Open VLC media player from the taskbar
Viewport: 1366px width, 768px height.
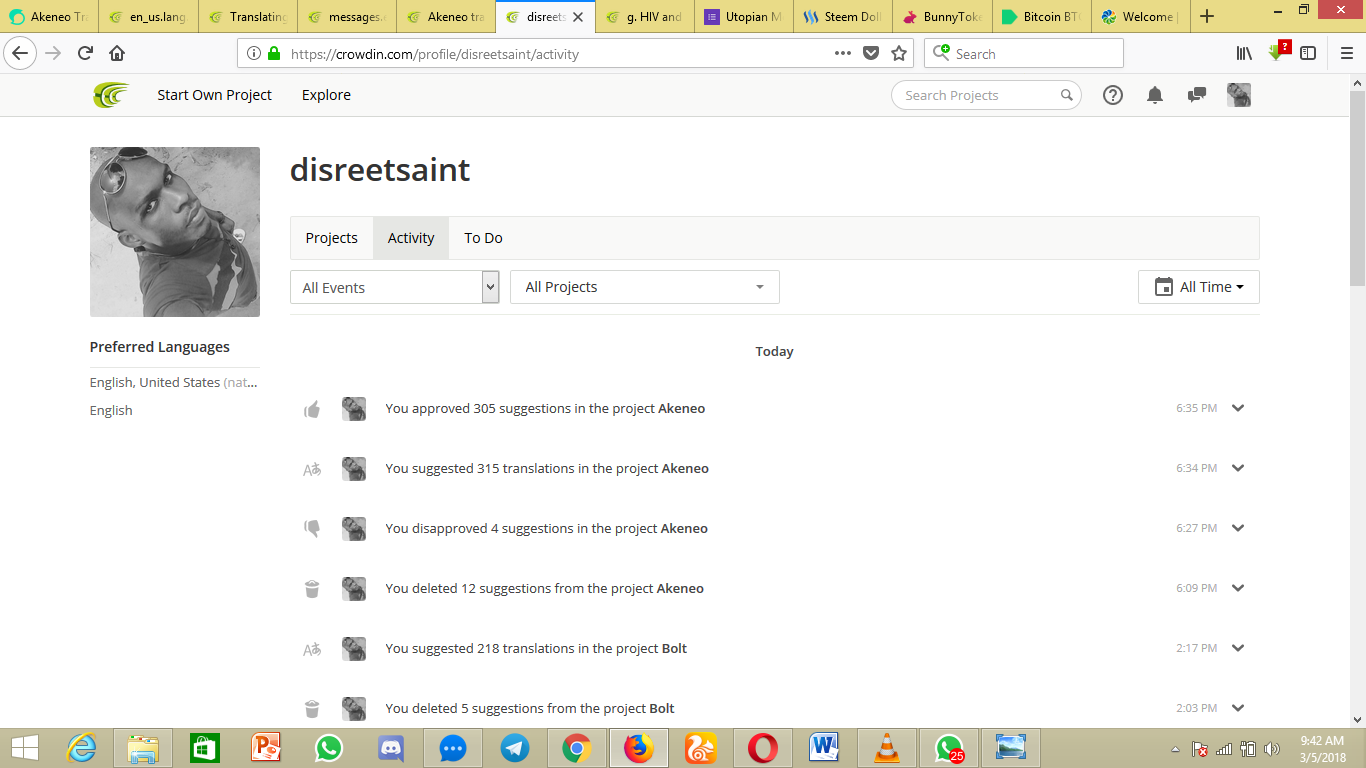pyautogui.click(x=886, y=748)
